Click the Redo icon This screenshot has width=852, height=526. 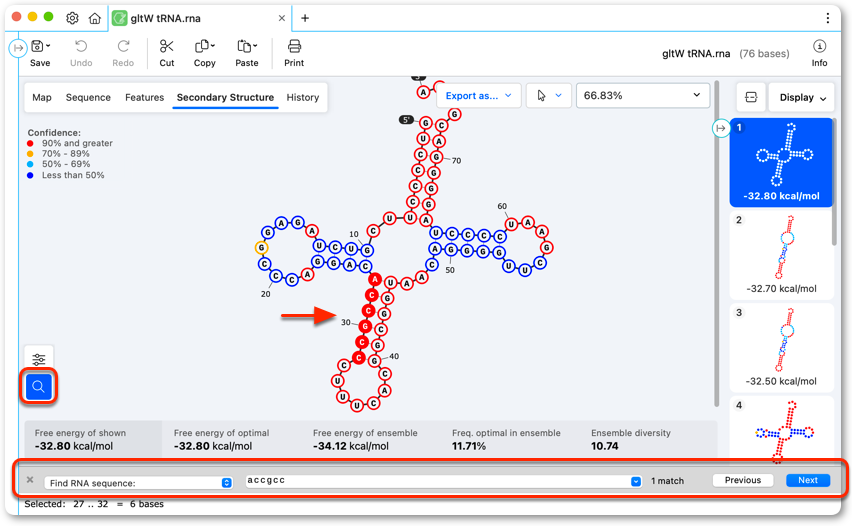point(123,46)
